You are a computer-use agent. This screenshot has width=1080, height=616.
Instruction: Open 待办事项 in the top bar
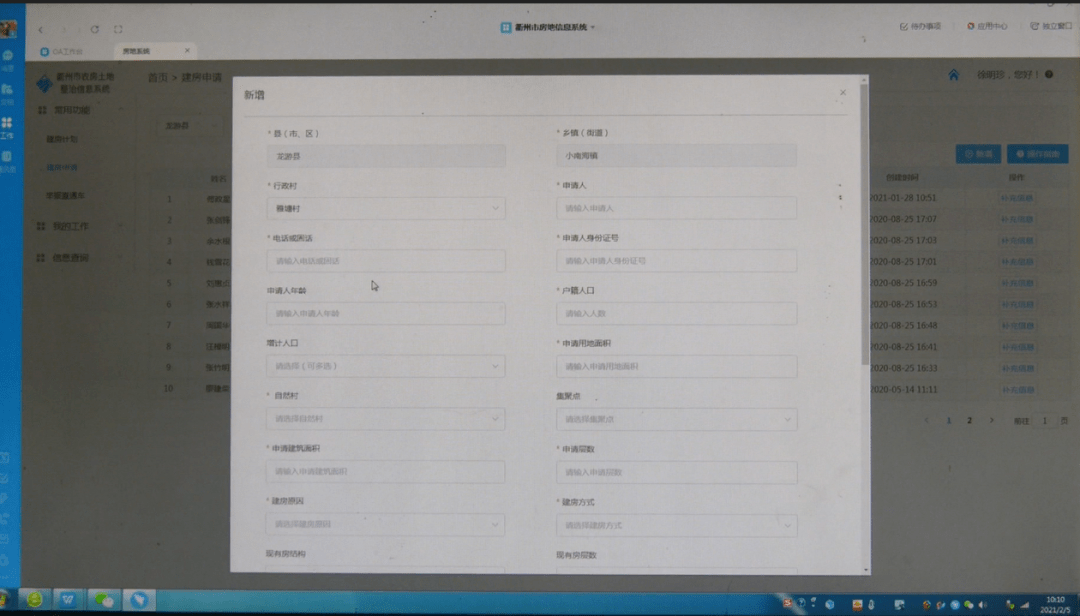pyautogui.click(x=920, y=26)
